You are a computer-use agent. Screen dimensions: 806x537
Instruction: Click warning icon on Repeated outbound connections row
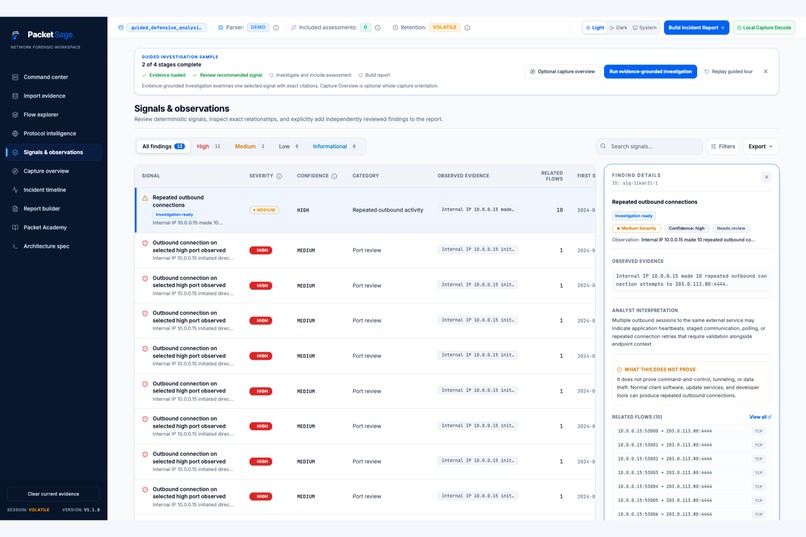(145, 198)
